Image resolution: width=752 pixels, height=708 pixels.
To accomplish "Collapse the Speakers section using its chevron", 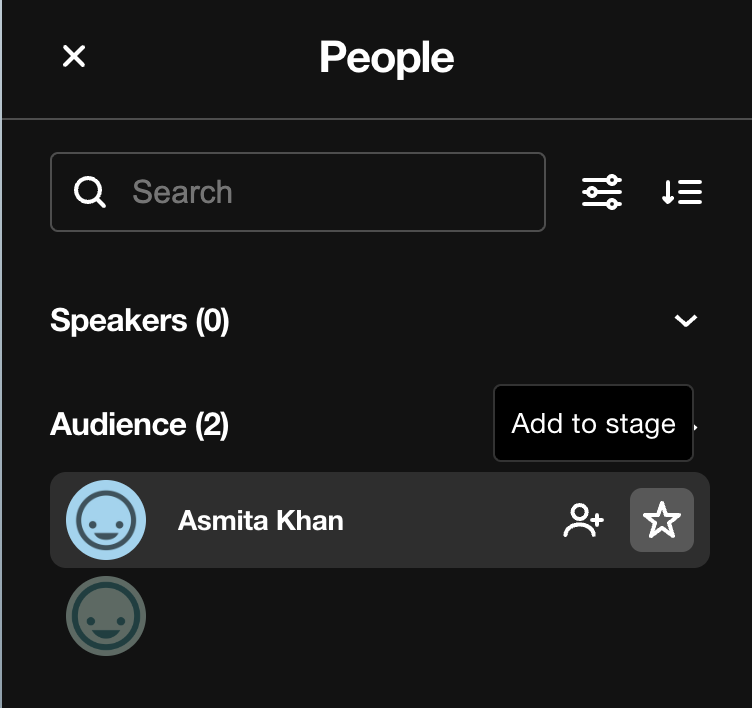I will coord(686,320).
